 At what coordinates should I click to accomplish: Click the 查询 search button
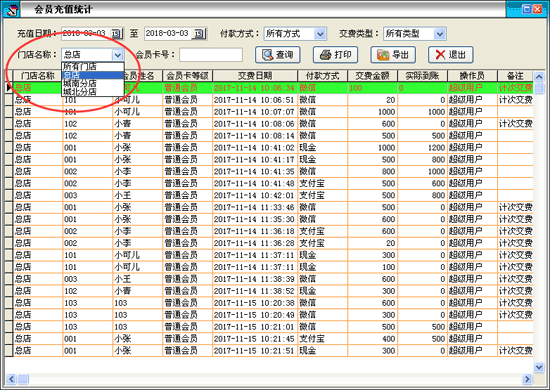(x=278, y=55)
